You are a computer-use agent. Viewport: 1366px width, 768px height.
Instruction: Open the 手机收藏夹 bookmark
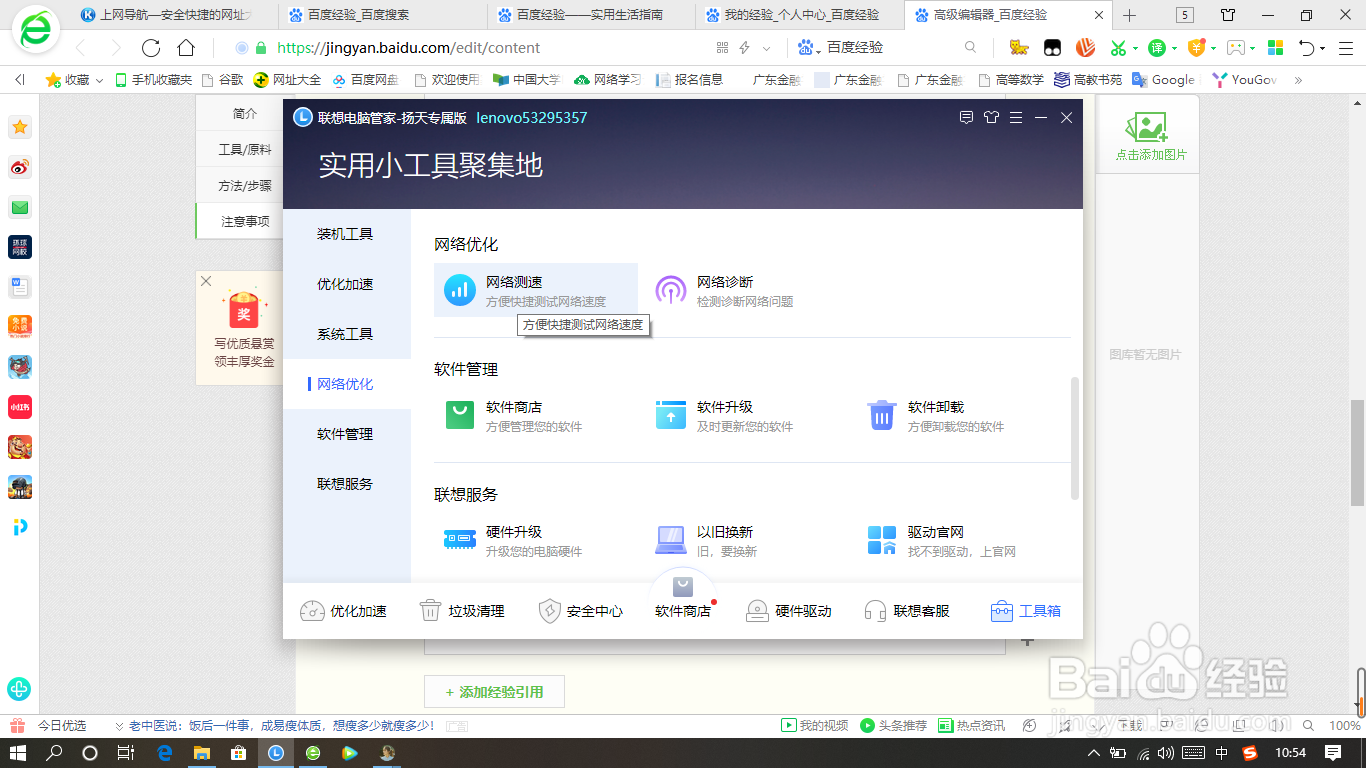pyautogui.click(x=153, y=80)
